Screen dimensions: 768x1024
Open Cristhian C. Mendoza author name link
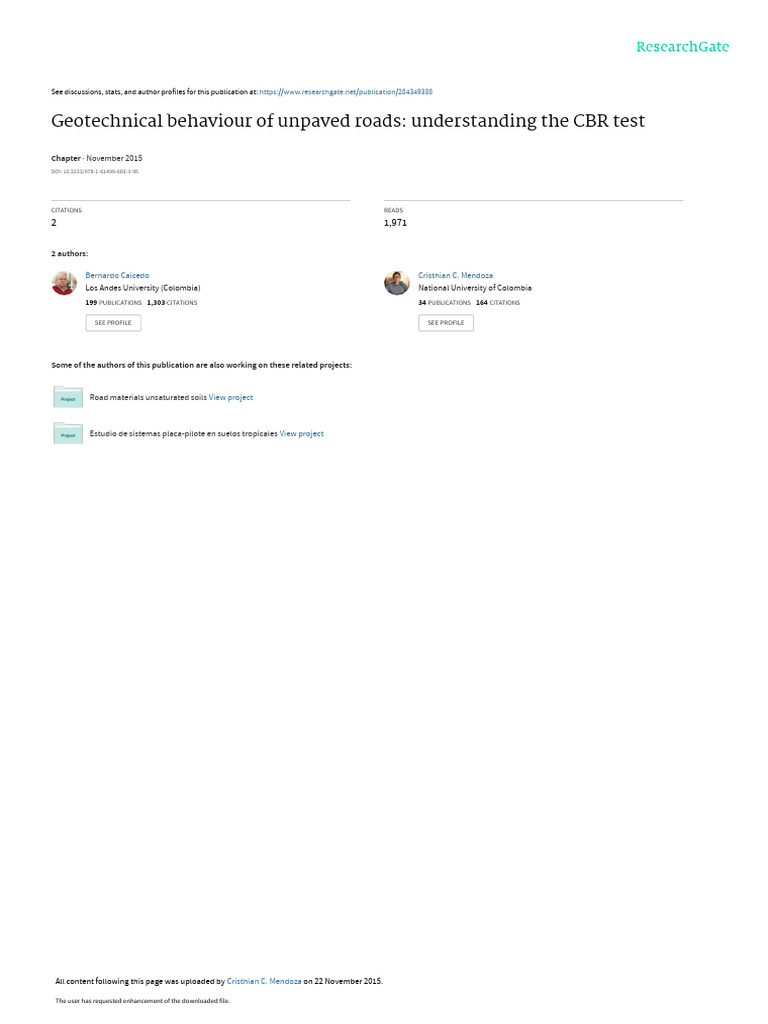(455, 276)
